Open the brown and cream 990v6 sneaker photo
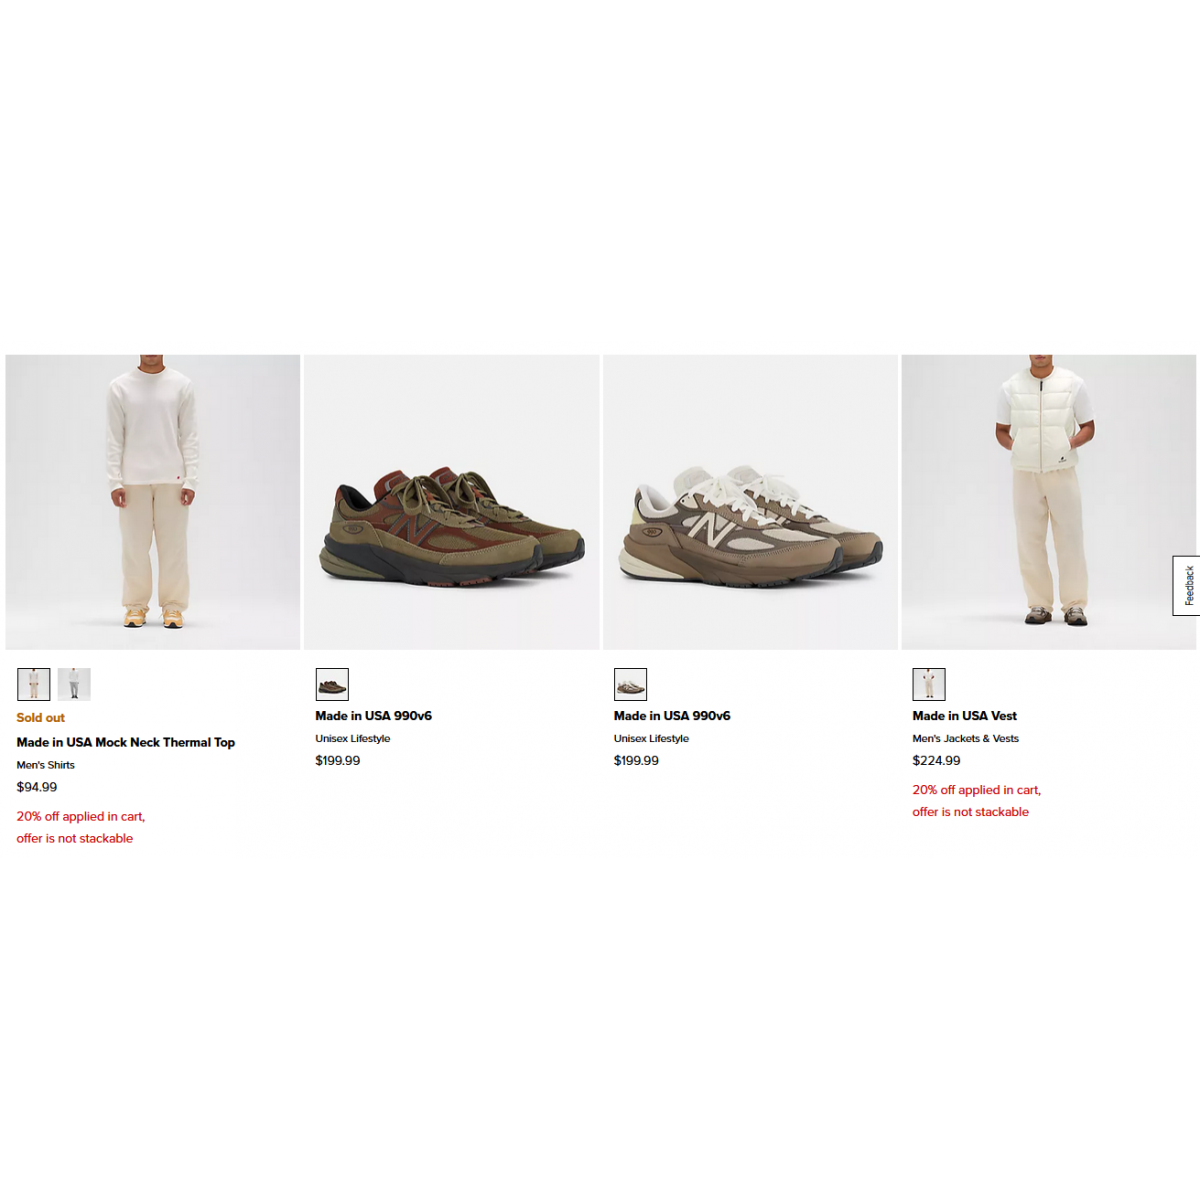Image resolution: width=1200 pixels, height=1200 pixels. click(750, 502)
